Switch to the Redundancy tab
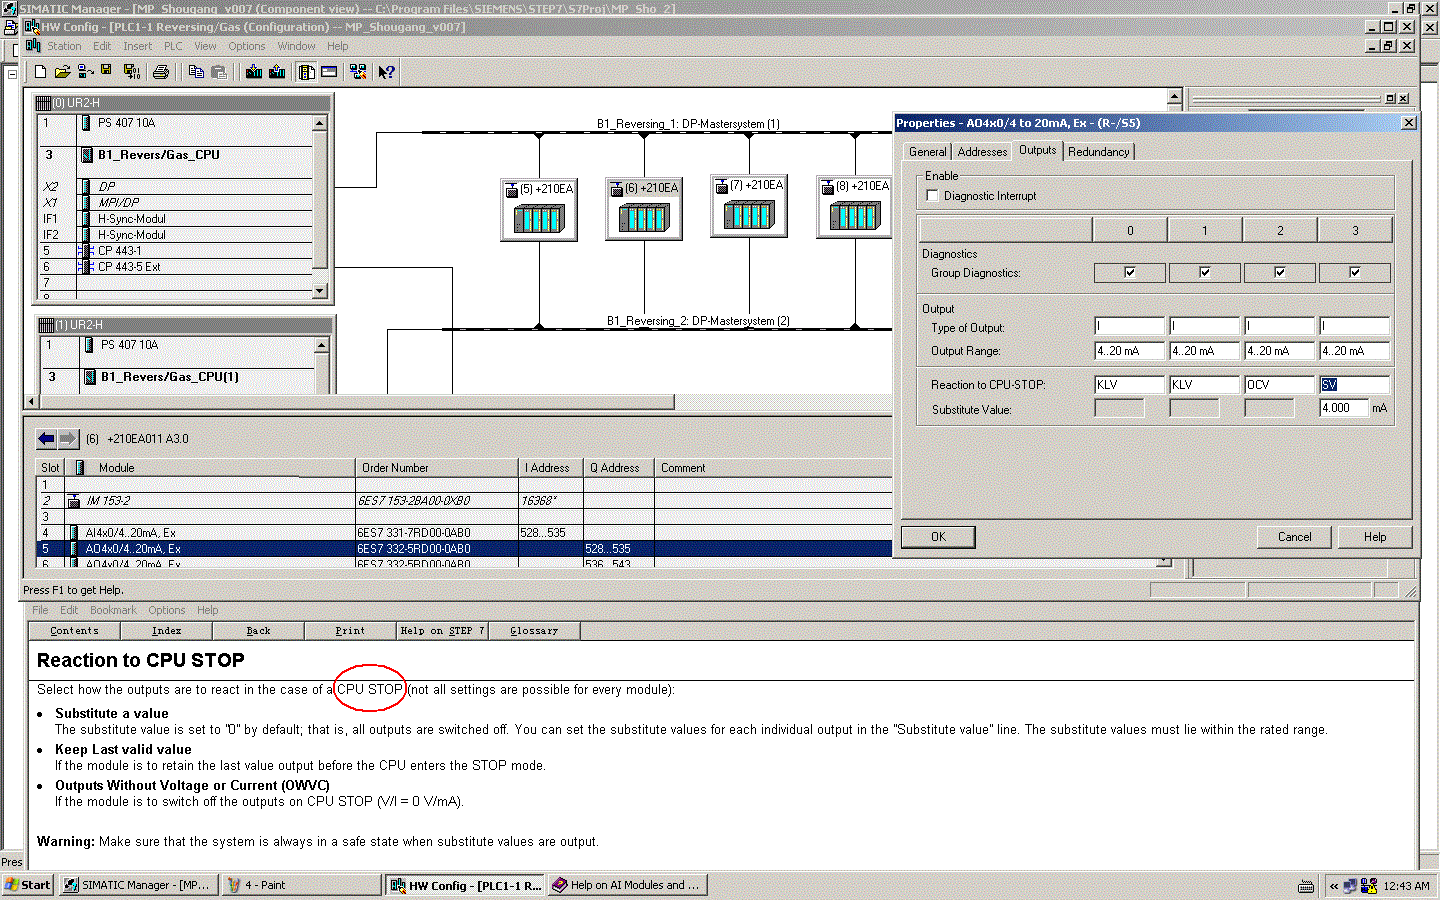Screen dimensions: 1440x900 [1098, 152]
